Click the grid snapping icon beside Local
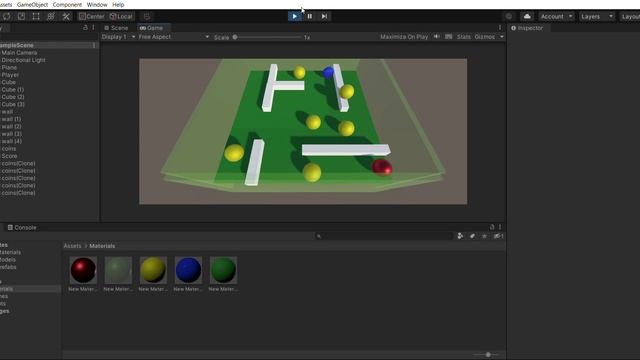The width and height of the screenshot is (640, 360). [147, 16]
